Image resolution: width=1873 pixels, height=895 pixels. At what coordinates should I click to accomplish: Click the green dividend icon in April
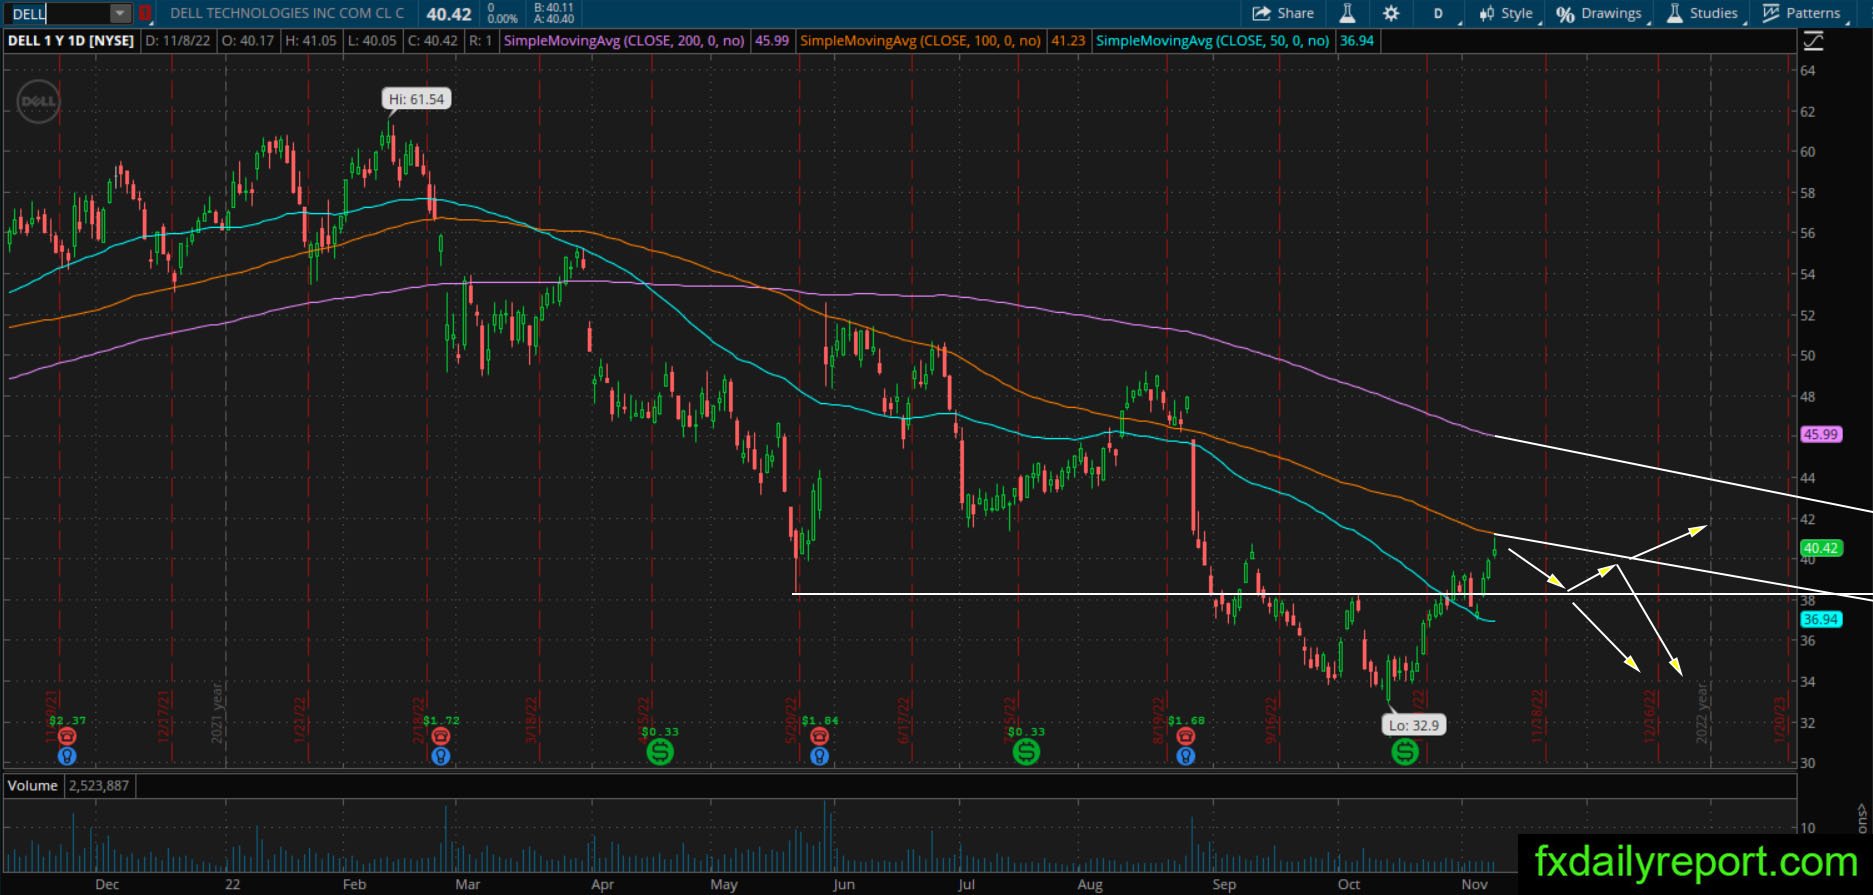click(x=659, y=752)
